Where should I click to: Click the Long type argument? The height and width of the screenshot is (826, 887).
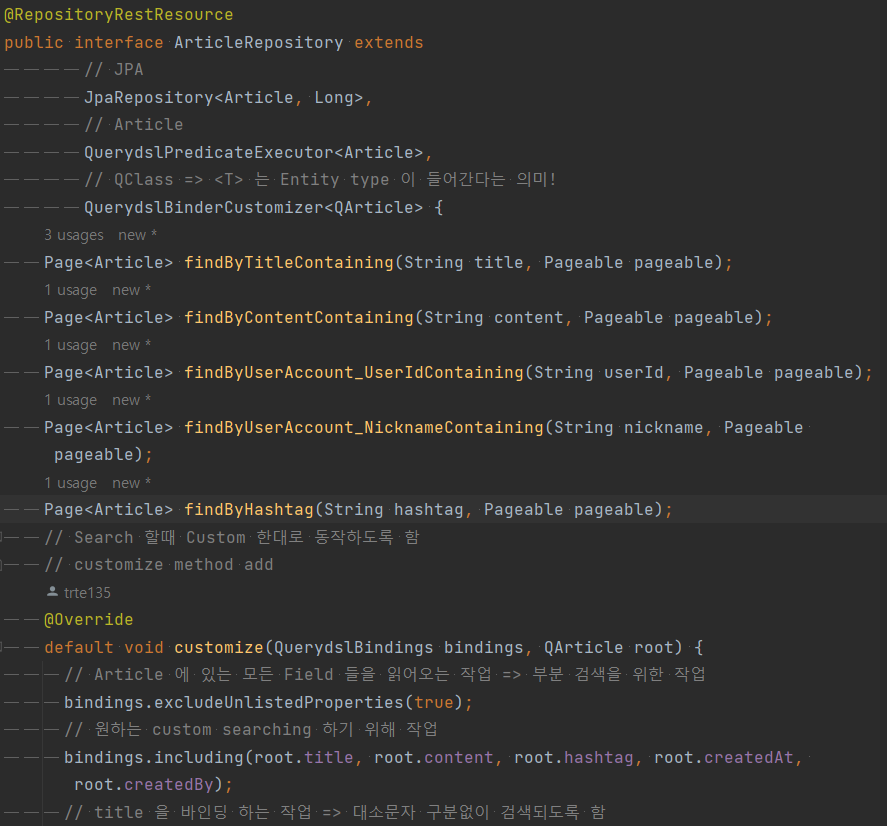tap(334, 97)
